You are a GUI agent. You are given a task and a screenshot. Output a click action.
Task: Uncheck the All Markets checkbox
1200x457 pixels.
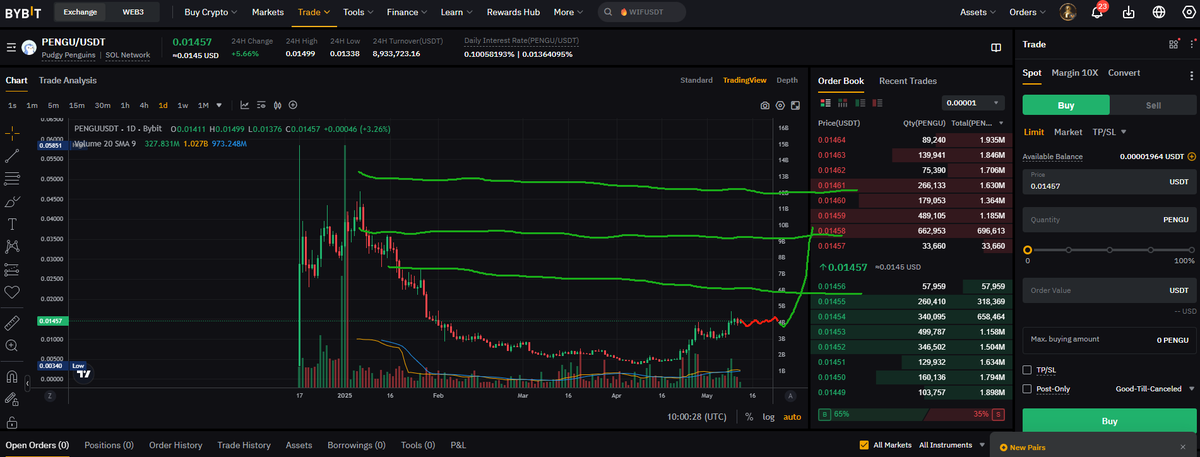coord(864,445)
